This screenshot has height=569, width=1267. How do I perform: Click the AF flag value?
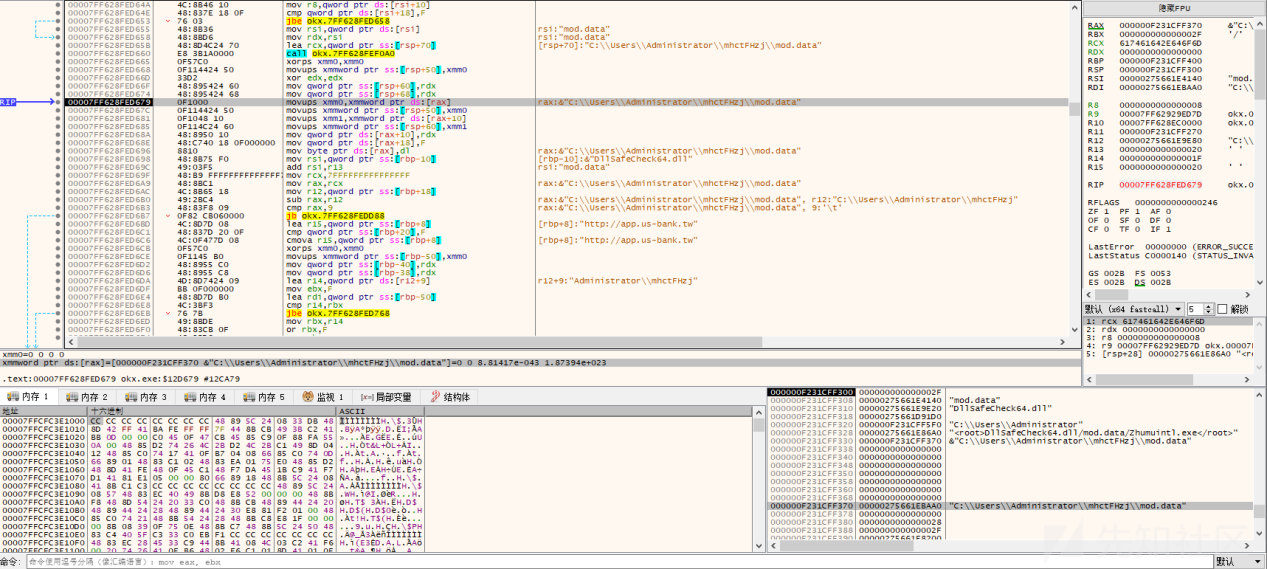1168,211
